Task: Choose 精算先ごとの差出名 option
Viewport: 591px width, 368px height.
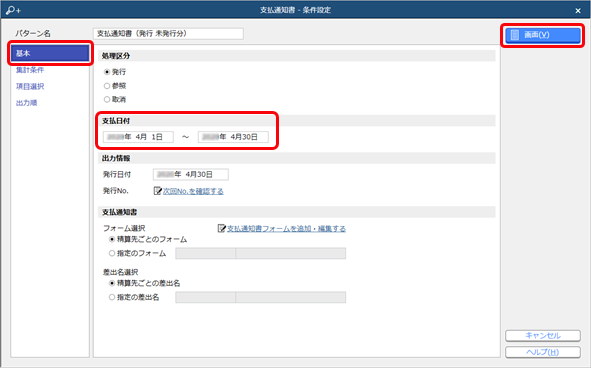Action: [x=112, y=283]
